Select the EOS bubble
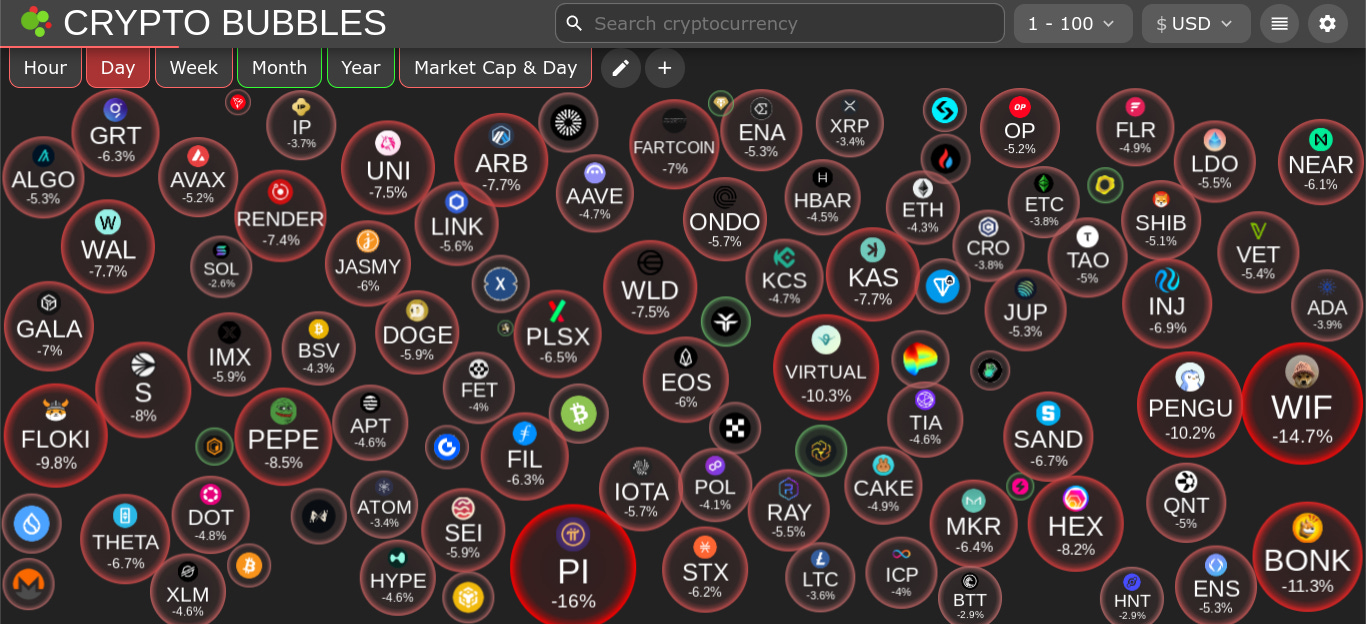This screenshot has height=624, width=1366. tap(686, 380)
